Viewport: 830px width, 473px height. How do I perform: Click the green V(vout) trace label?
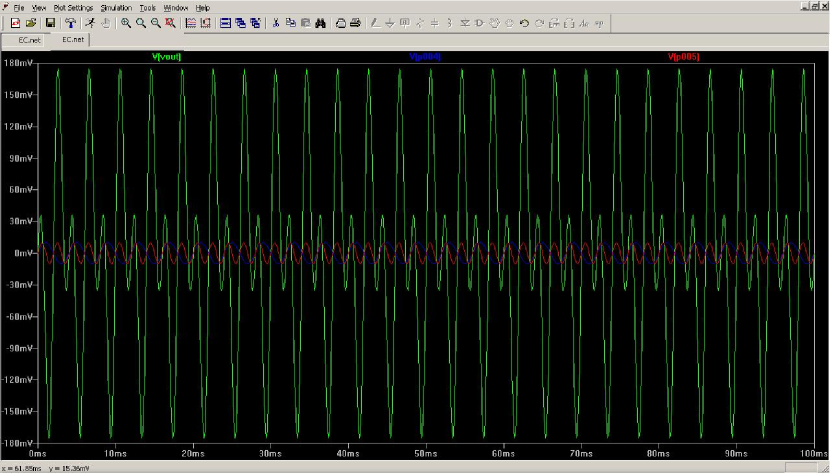[166, 57]
